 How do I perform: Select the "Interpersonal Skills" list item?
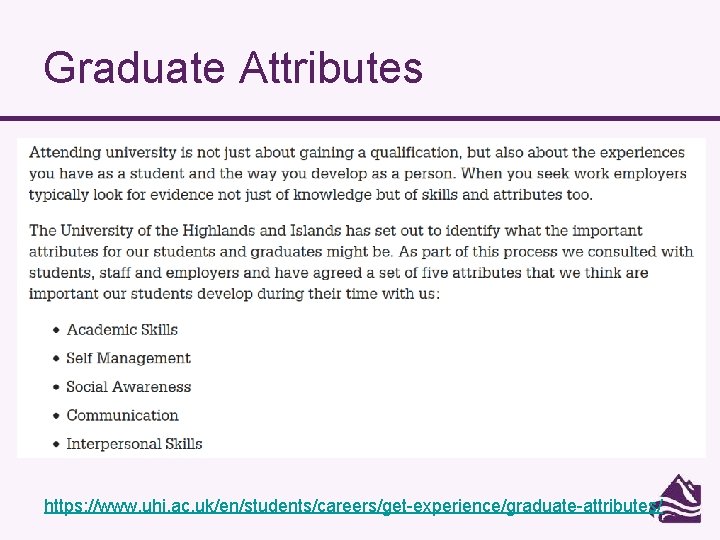(x=134, y=444)
